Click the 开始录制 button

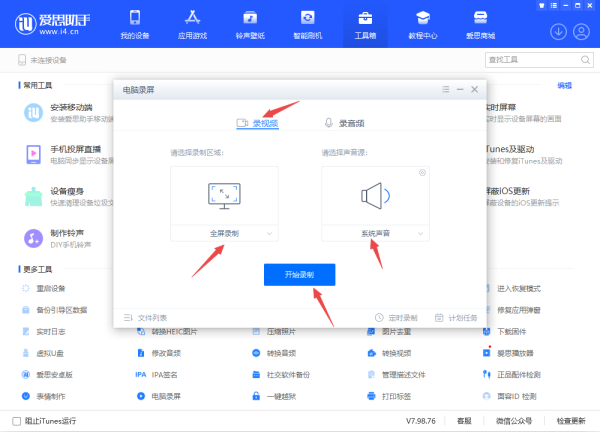pyautogui.click(x=300, y=274)
